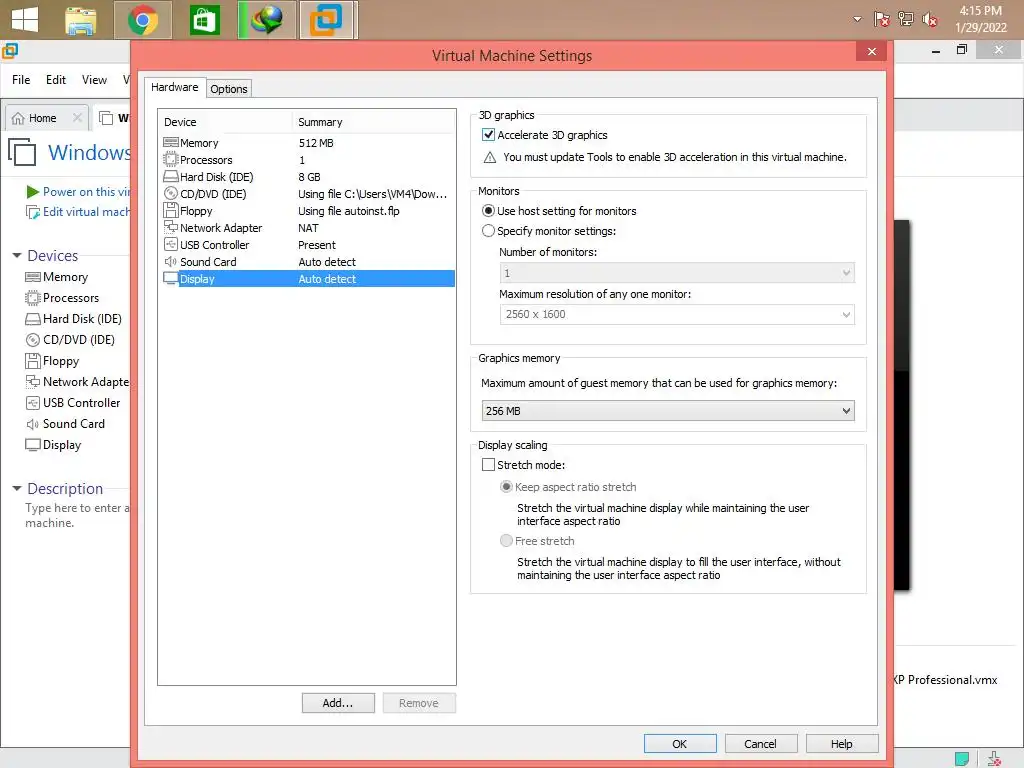
Task: Click the network icon in the system tray
Action: point(906,20)
